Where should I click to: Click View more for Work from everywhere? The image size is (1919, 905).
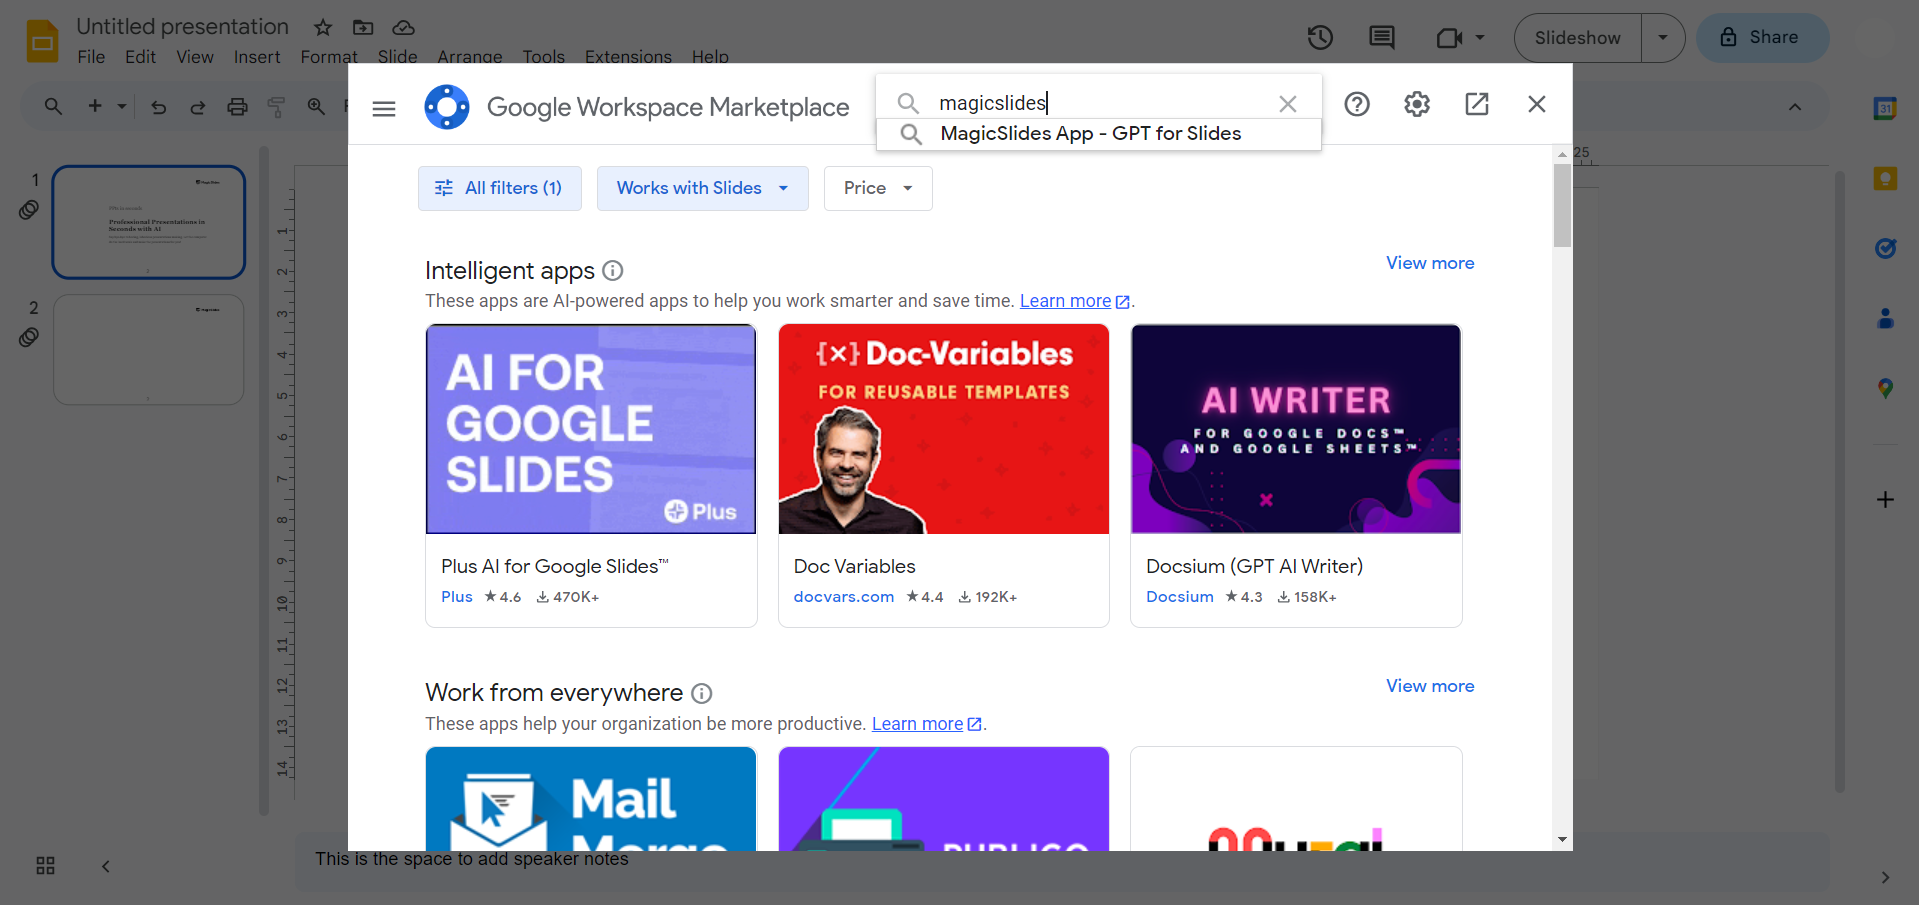coord(1430,686)
